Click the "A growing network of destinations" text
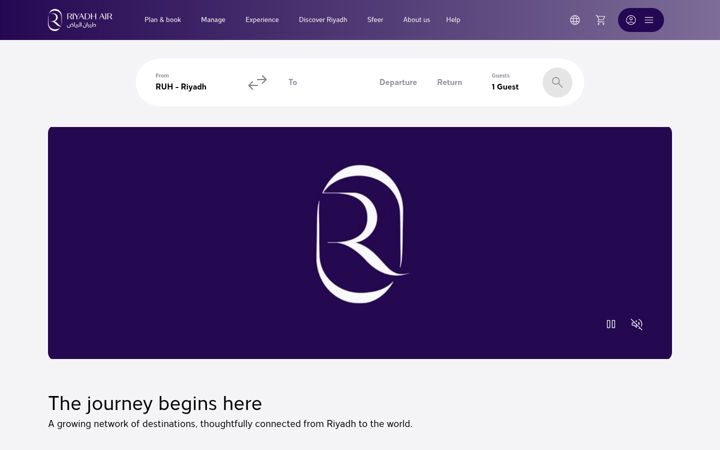 click(230, 424)
